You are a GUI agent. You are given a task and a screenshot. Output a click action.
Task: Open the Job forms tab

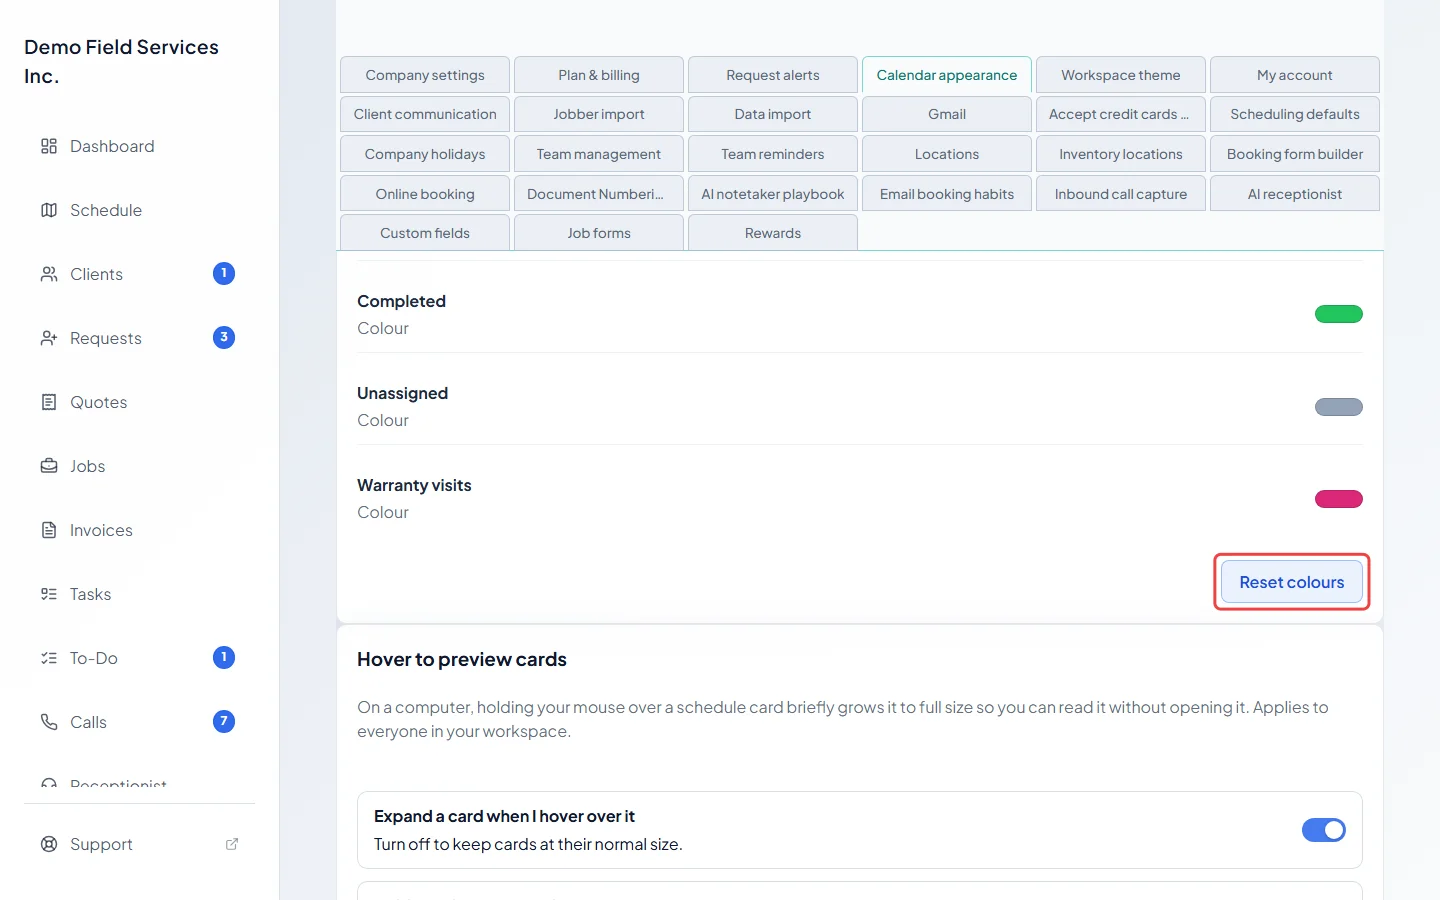599,233
